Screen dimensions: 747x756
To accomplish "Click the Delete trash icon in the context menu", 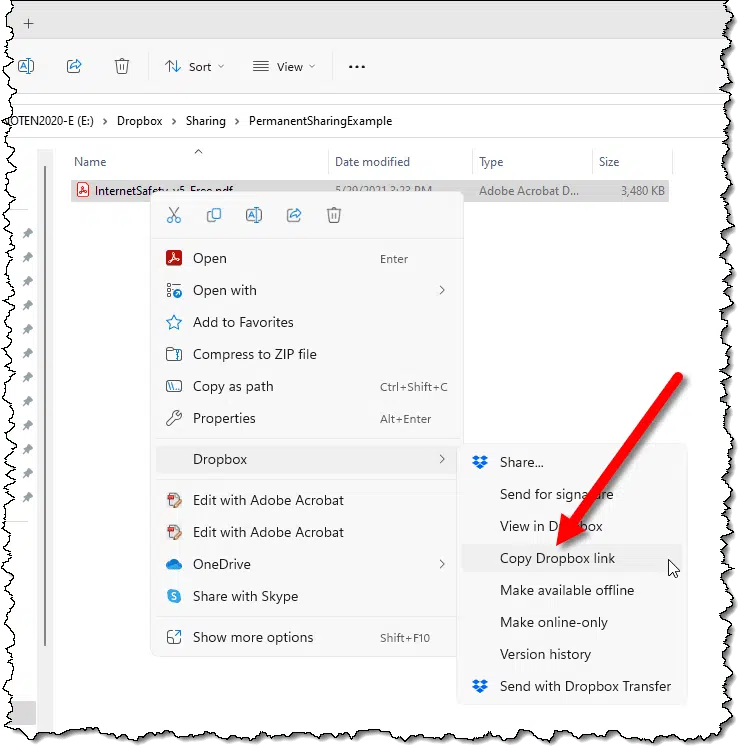I will click(334, 215).
